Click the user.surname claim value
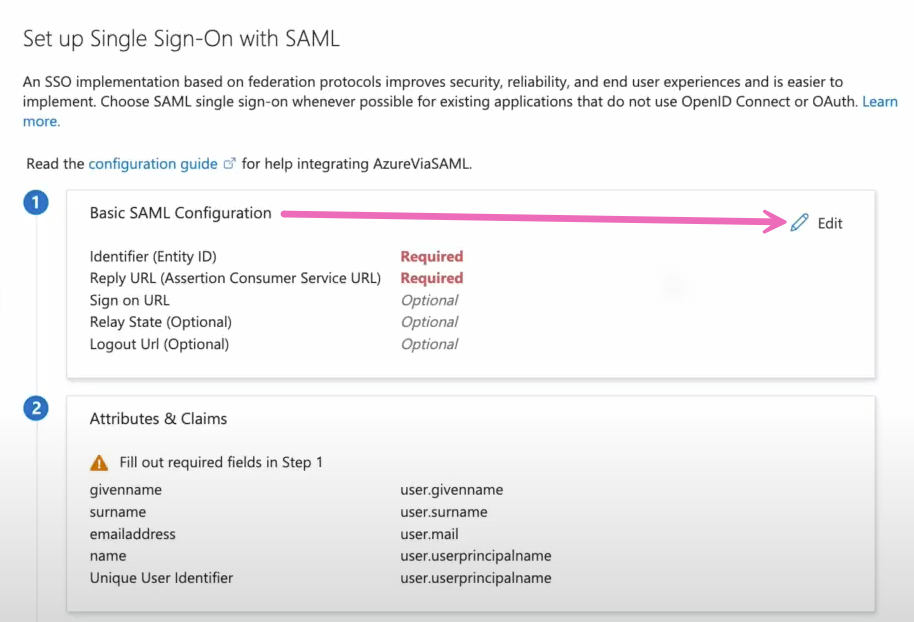The width and height of the screenshot is (914, 622). coord(444,512)
